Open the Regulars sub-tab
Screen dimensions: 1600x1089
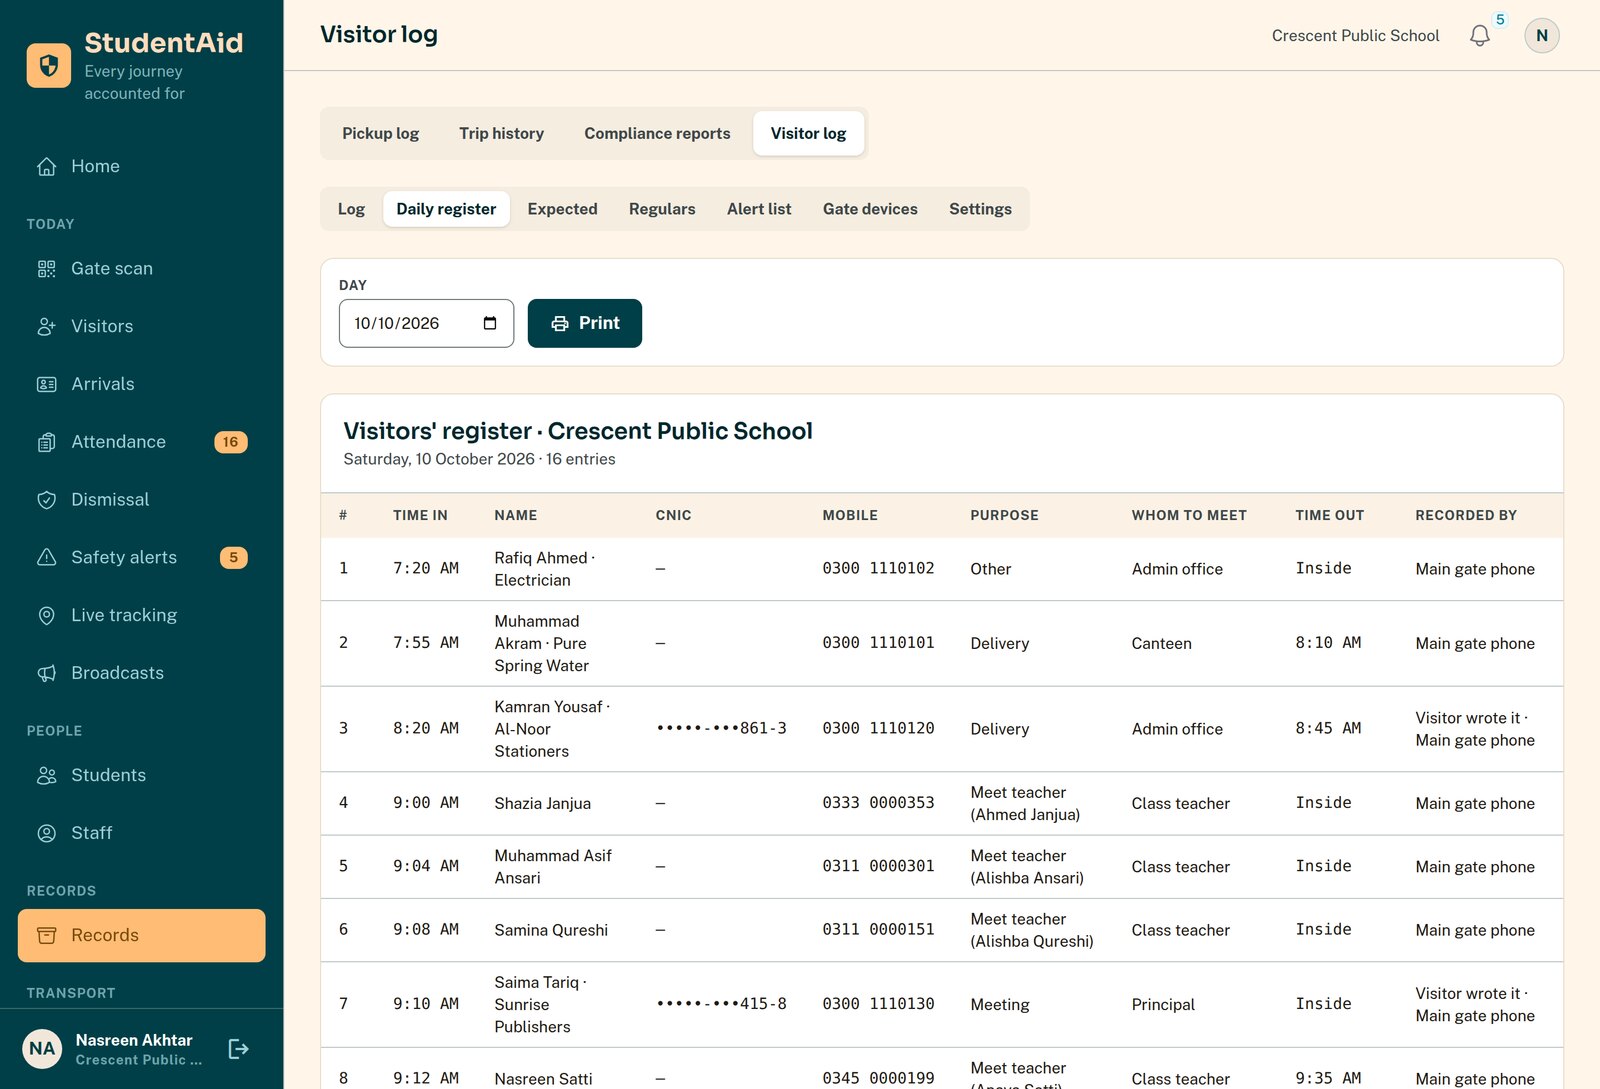pyautogui.click(x=662, y=209)
